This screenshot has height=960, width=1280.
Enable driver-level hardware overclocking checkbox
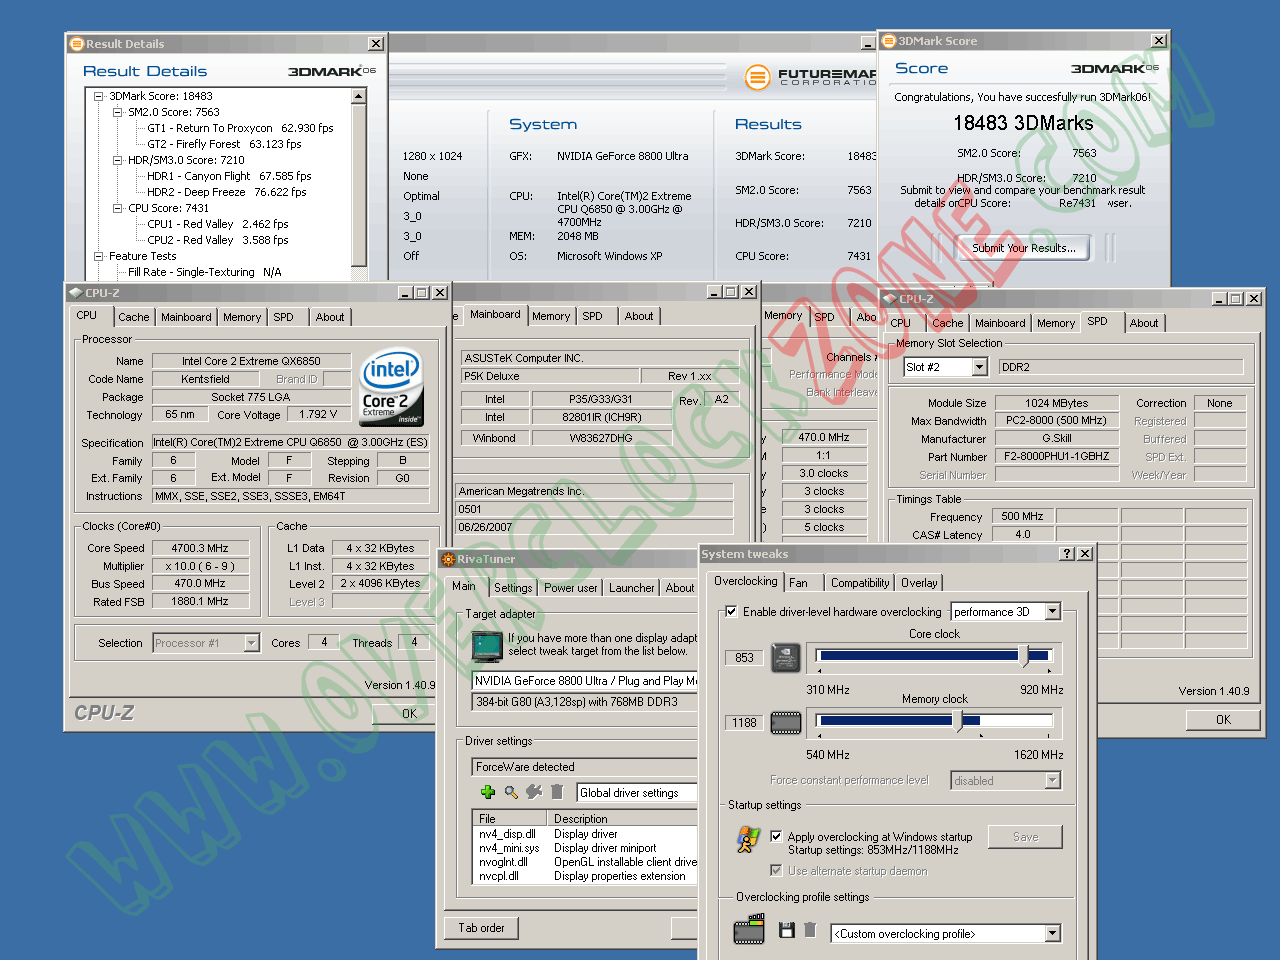pos(731,611)
